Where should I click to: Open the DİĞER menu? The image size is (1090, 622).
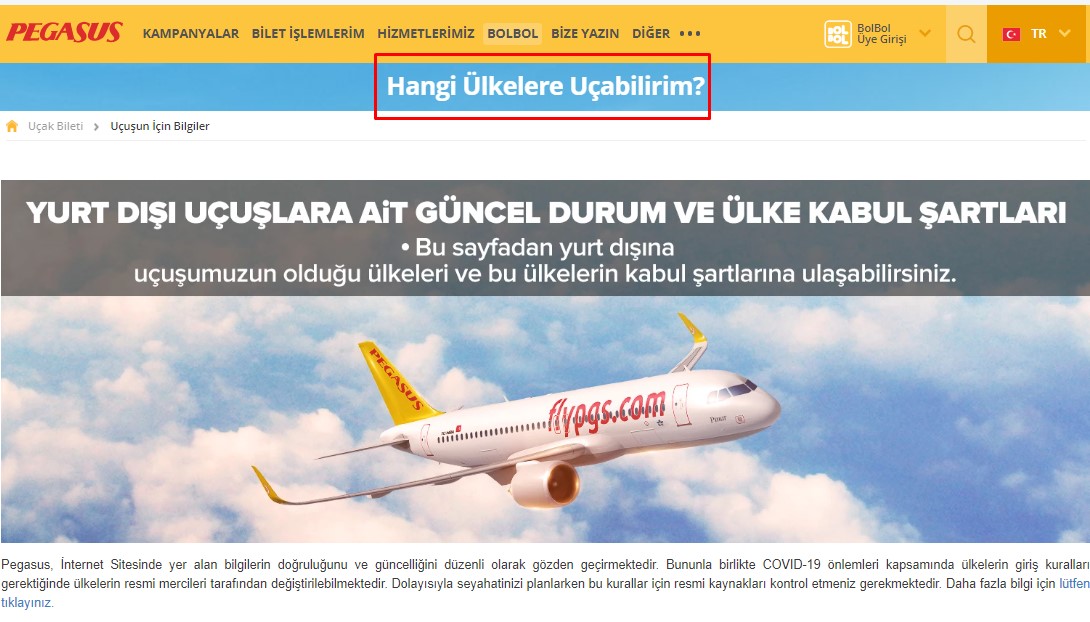click(651, 33)
